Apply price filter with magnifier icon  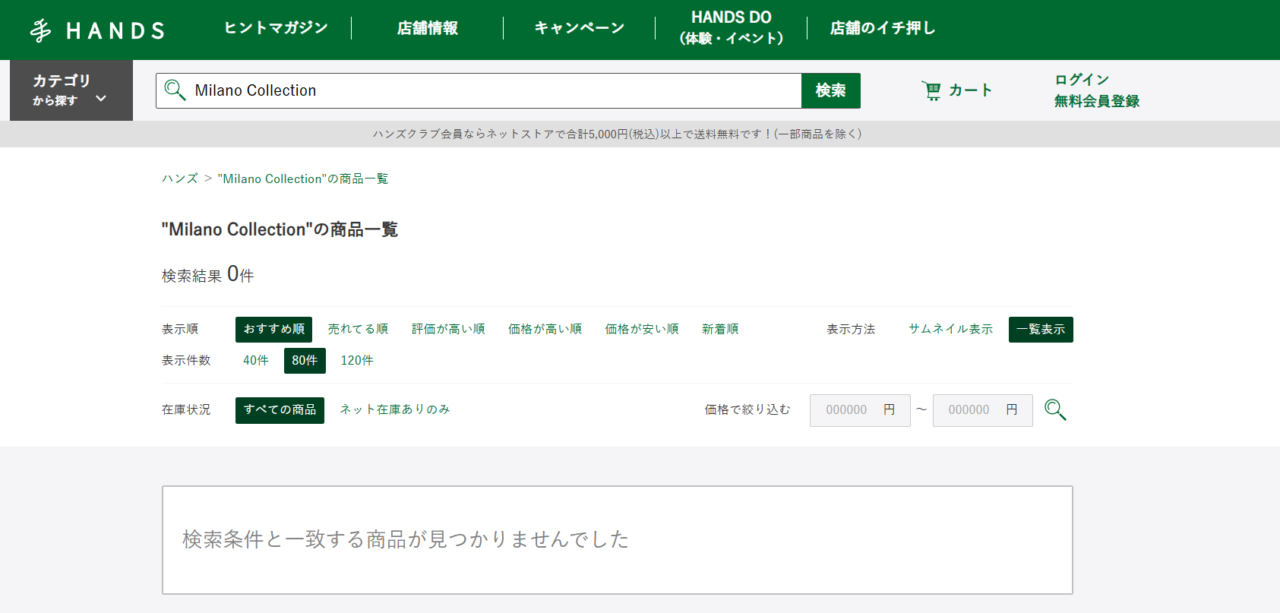[x=1055, y=410]
